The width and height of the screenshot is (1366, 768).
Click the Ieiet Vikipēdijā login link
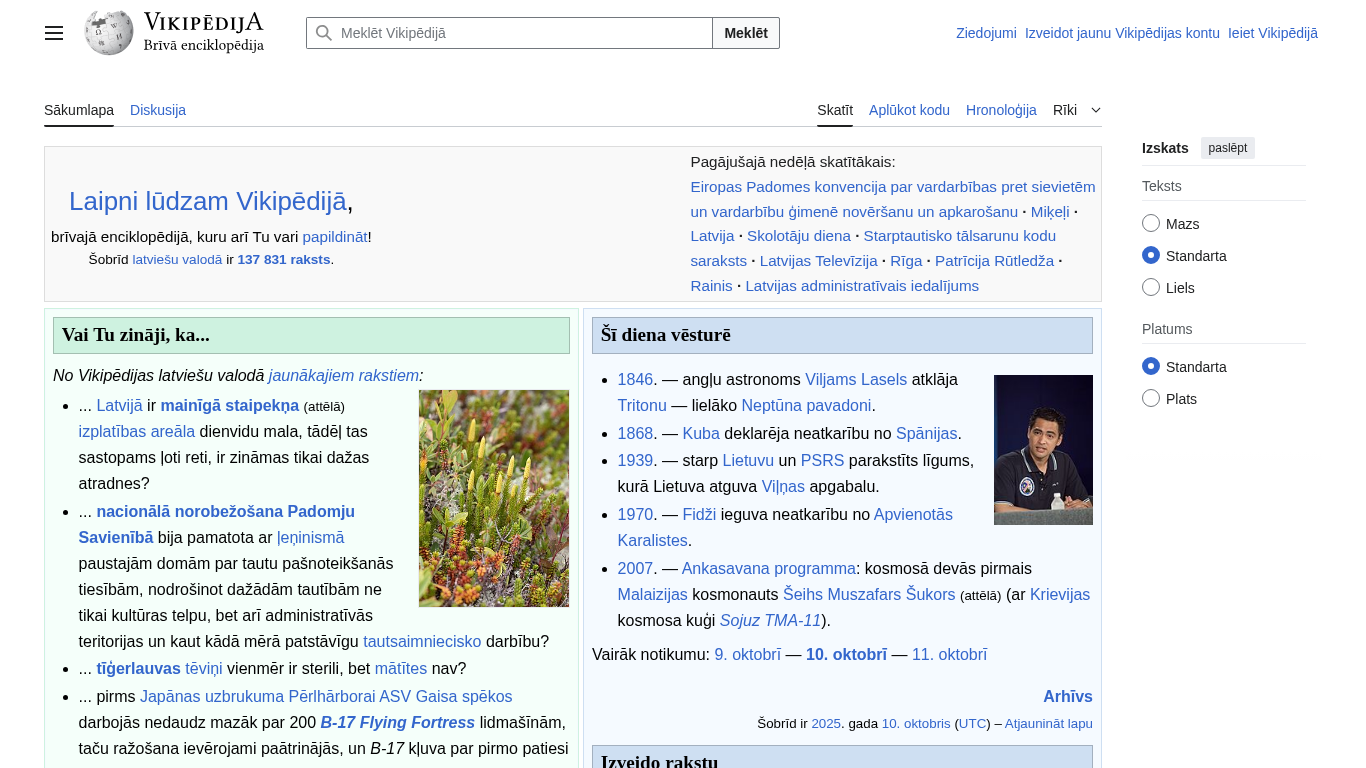[x=1272, y=33]
